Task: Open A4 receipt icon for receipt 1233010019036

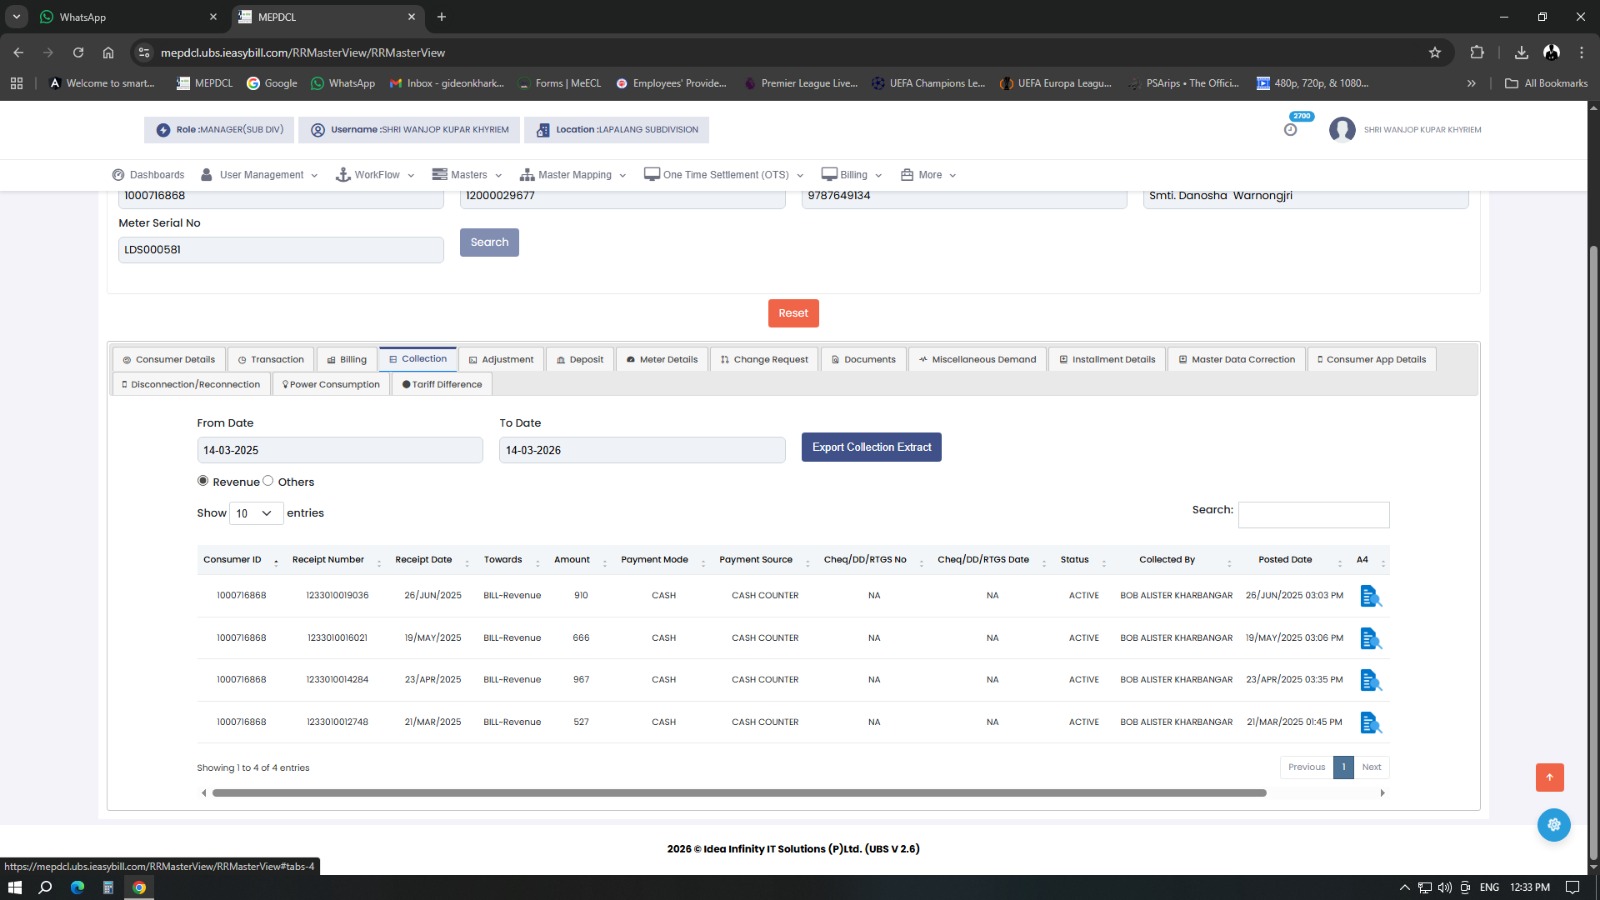Action: (x=1370, y=596)
